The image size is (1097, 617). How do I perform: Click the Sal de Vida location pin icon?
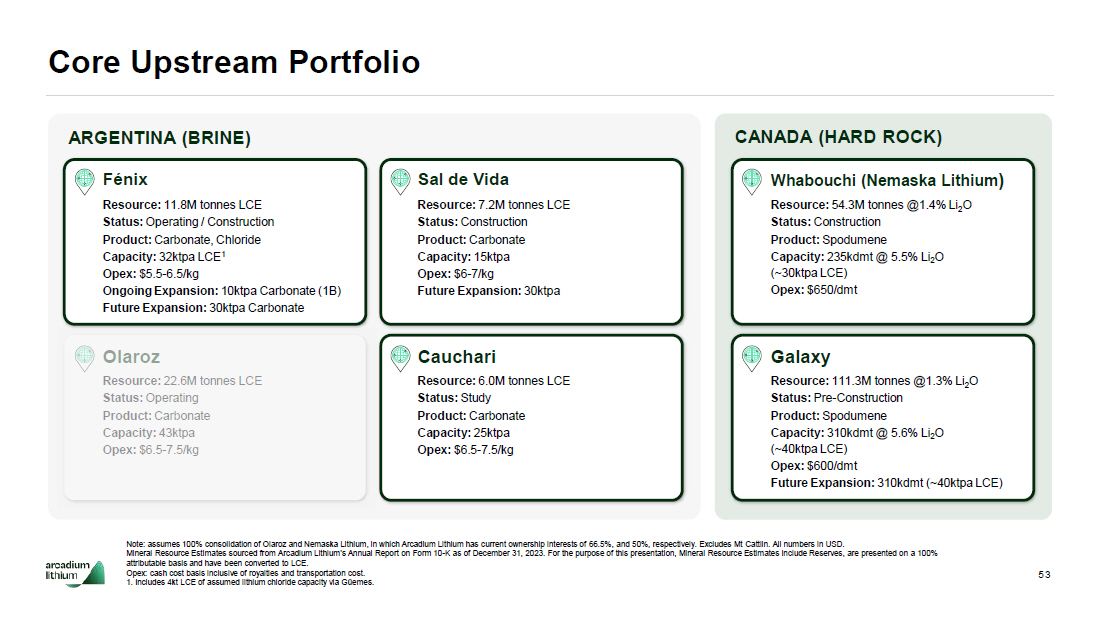(400, 181)
